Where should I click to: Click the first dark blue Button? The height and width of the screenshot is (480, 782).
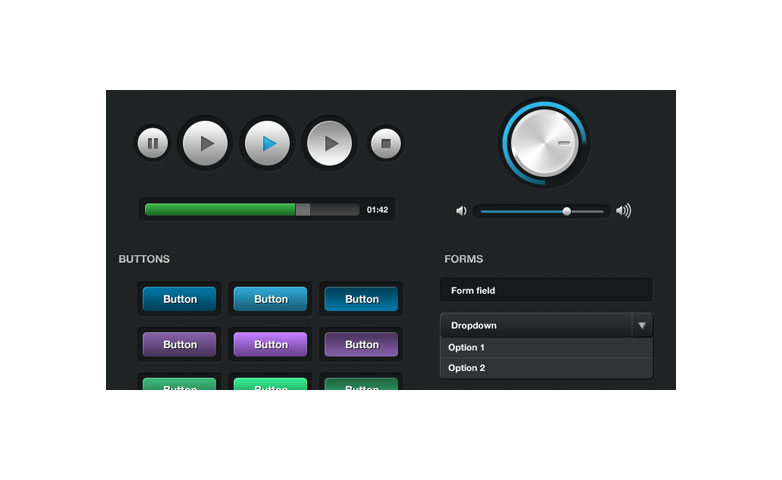pos(180,299)
